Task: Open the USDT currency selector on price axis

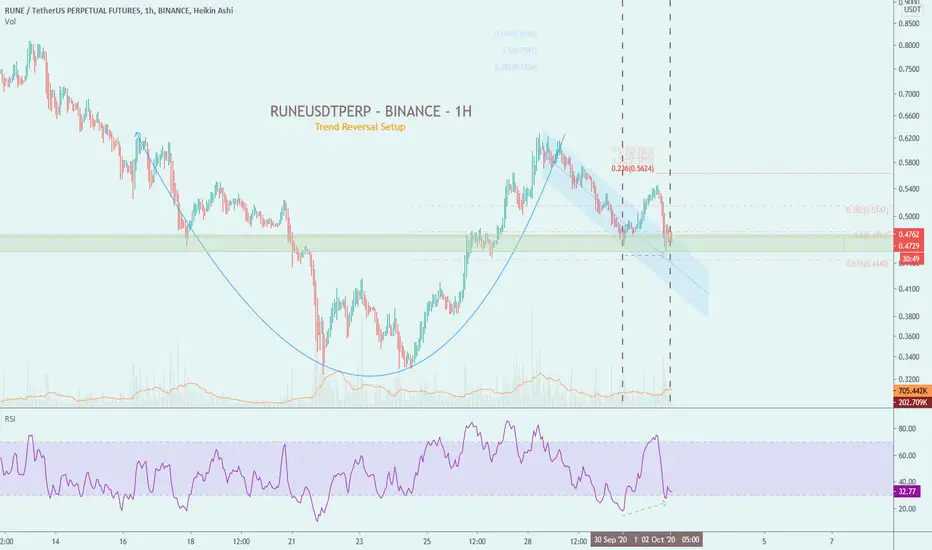Action: click(x=912, y=10)
